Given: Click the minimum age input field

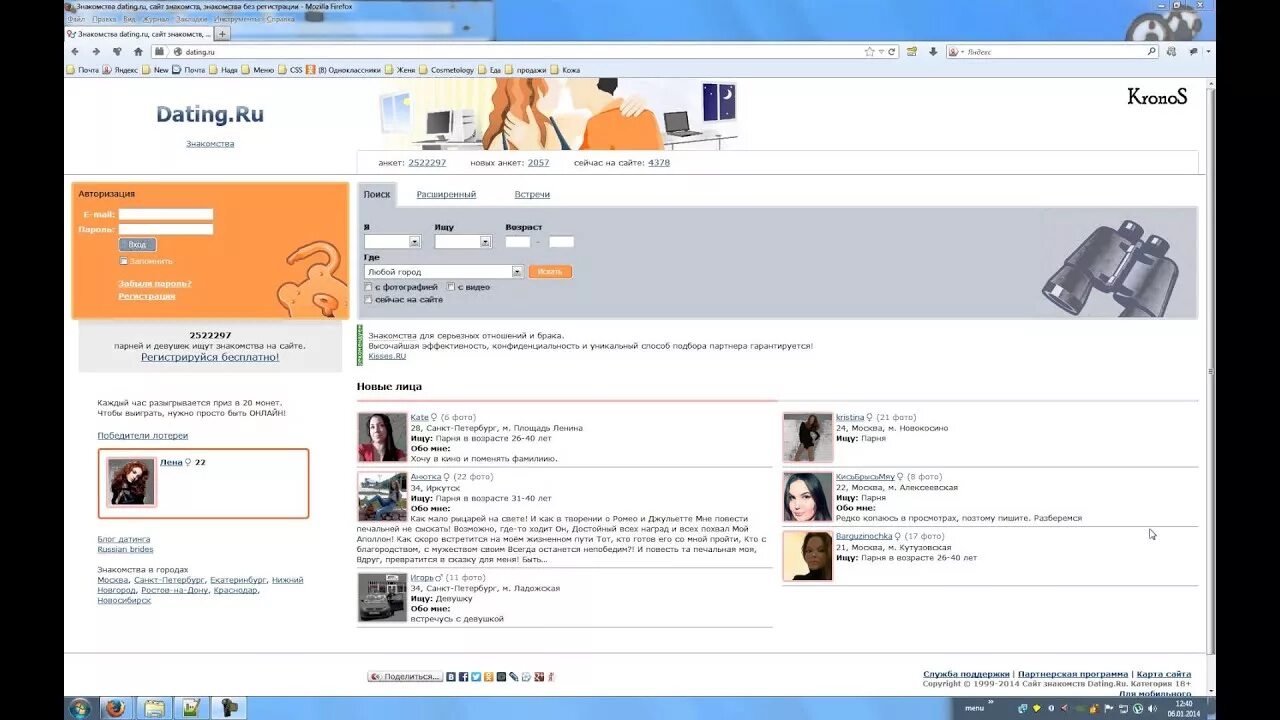Looking at the screenshot, I should tap(518, 241).
